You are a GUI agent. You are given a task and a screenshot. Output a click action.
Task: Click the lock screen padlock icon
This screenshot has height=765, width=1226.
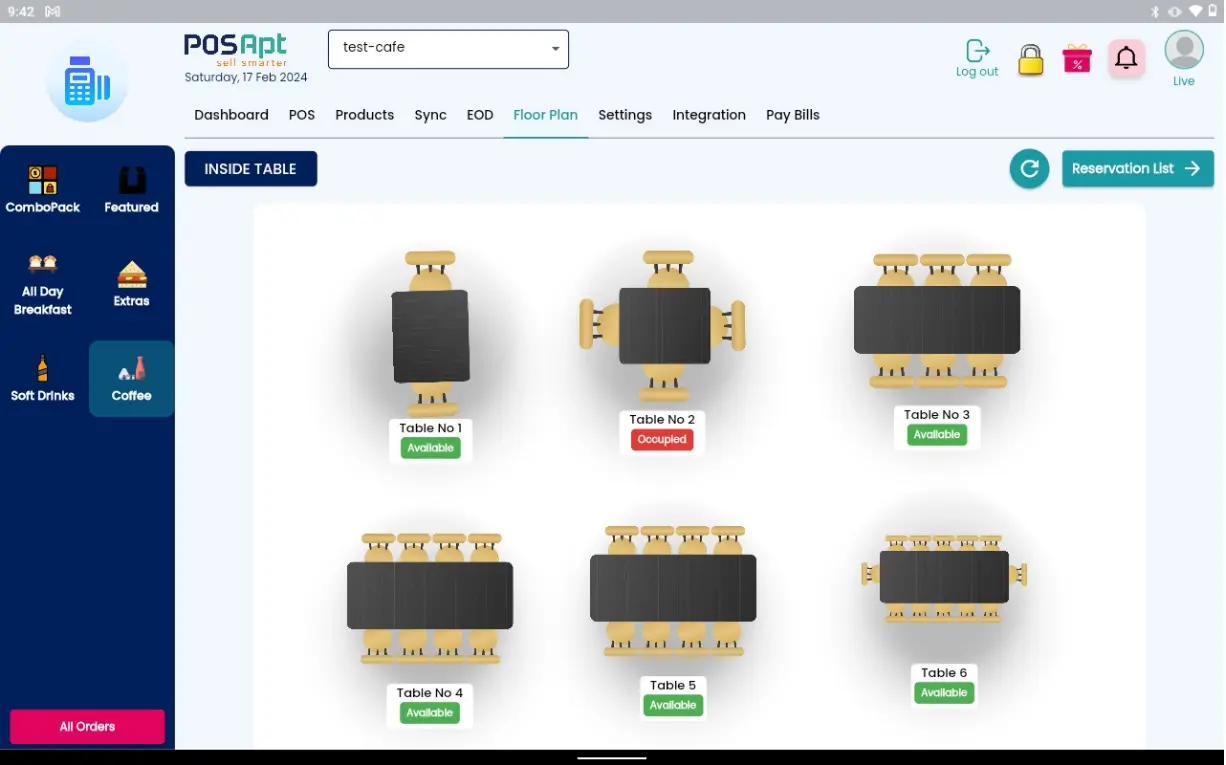(x=1030, y=60)
